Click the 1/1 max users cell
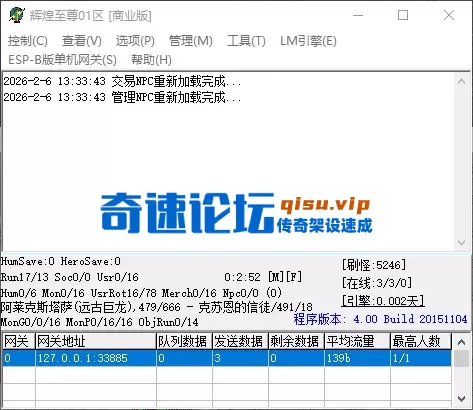 tap(421, 358)
